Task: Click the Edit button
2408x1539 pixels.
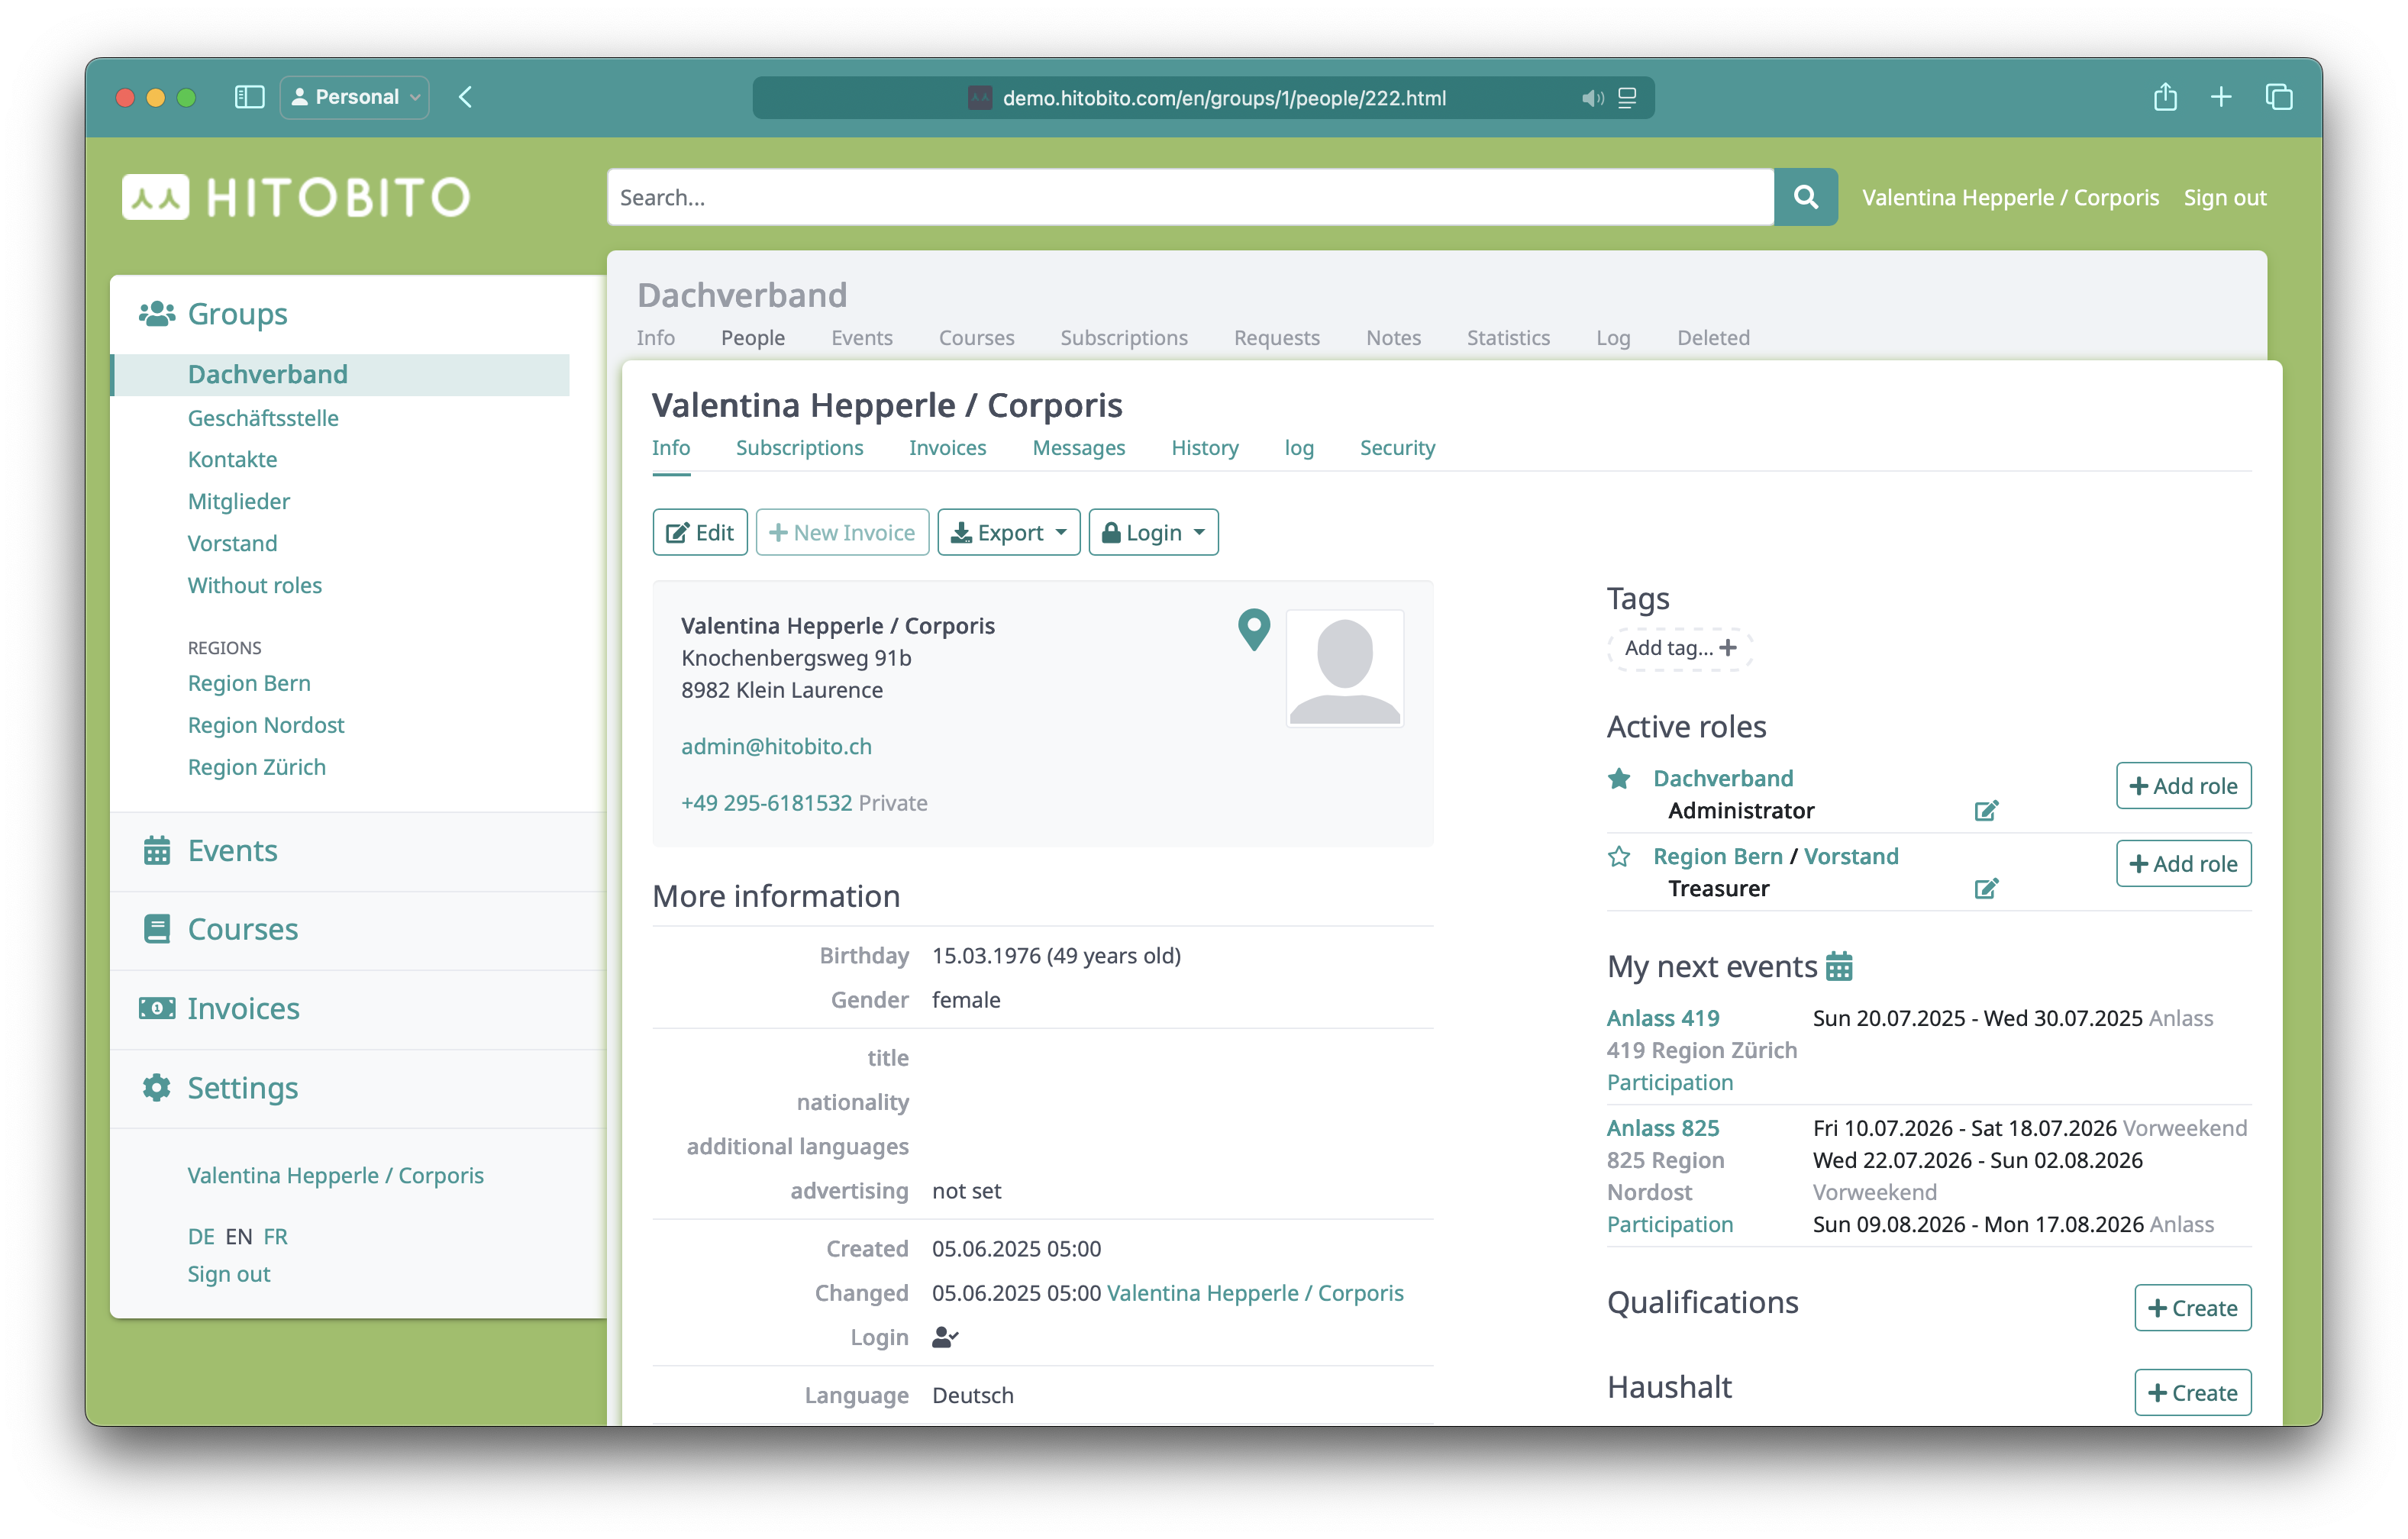Action: [x=700, y=532]
